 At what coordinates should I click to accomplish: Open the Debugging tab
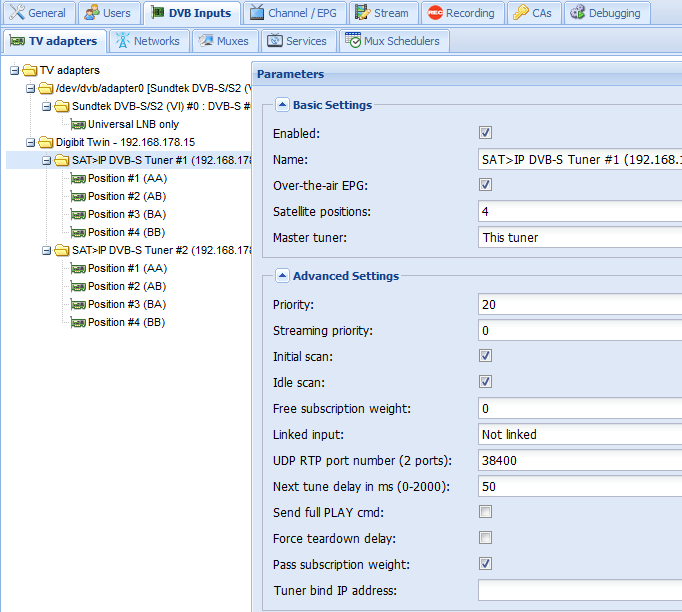pos(607,13)
